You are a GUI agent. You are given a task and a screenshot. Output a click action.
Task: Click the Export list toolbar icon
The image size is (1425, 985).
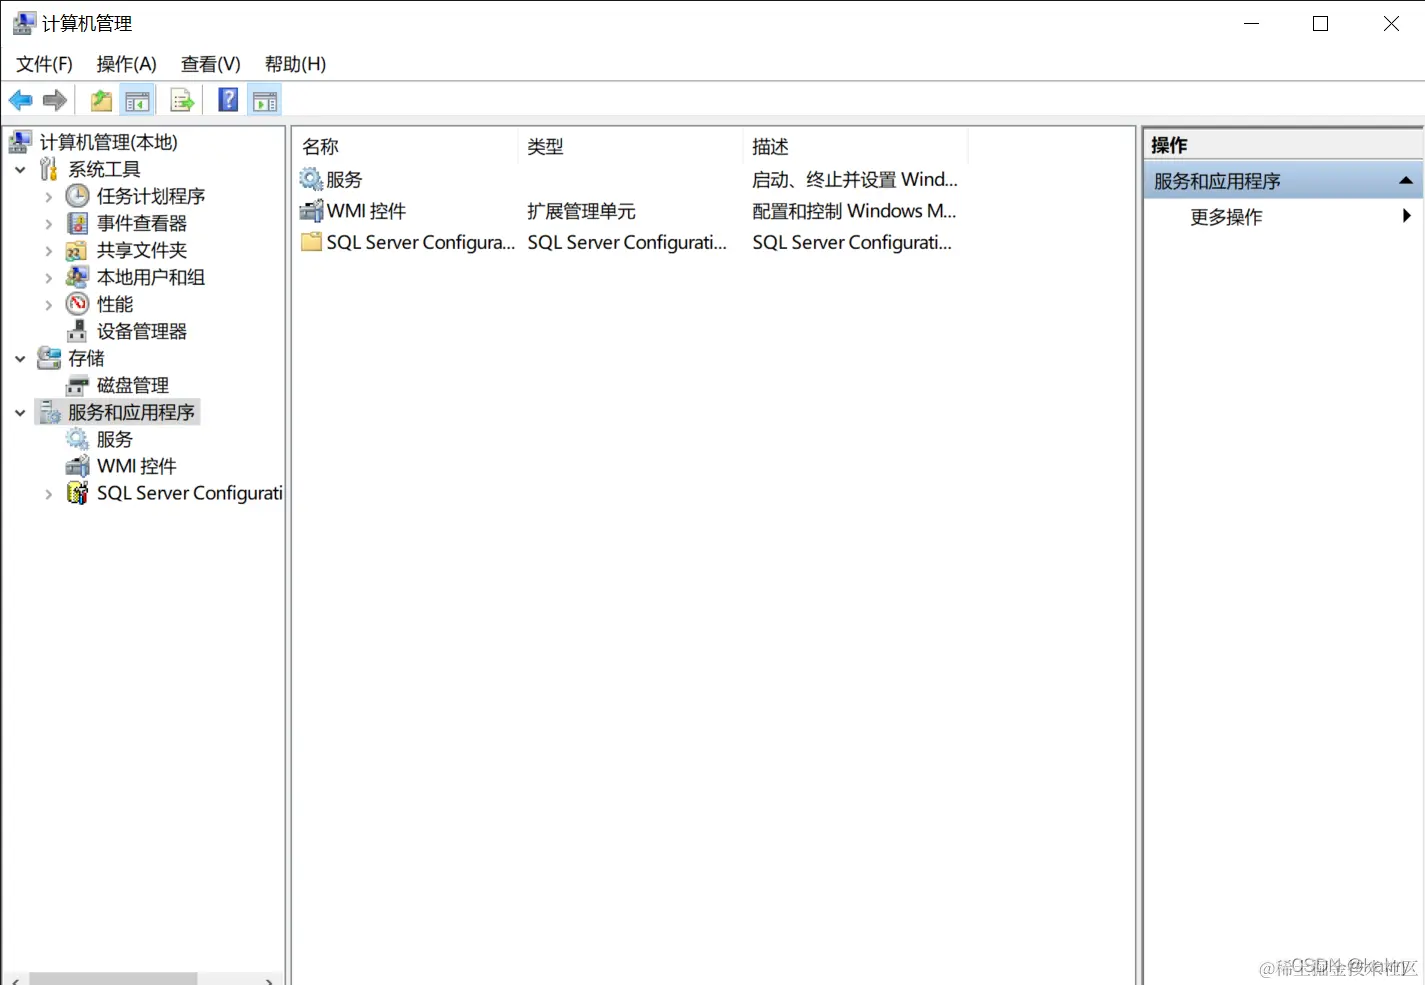pos(182,100)
